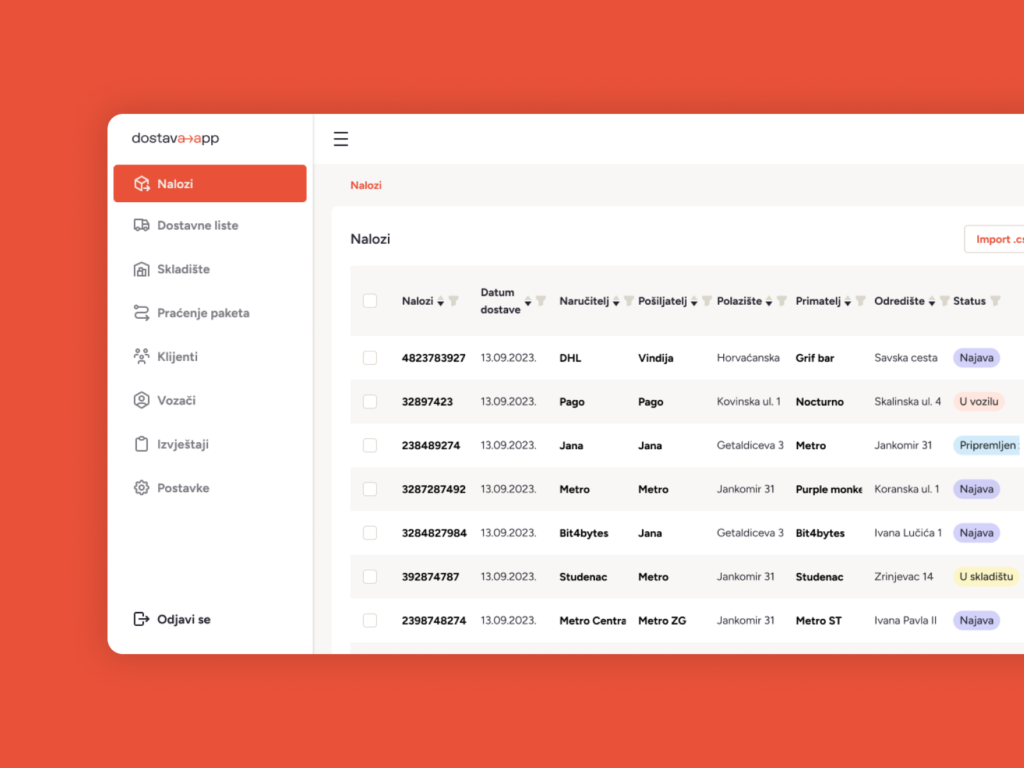Toggle the select-all checkbox in table header
The height and width of the screenshot is (768, 1024).
point(370,300)
